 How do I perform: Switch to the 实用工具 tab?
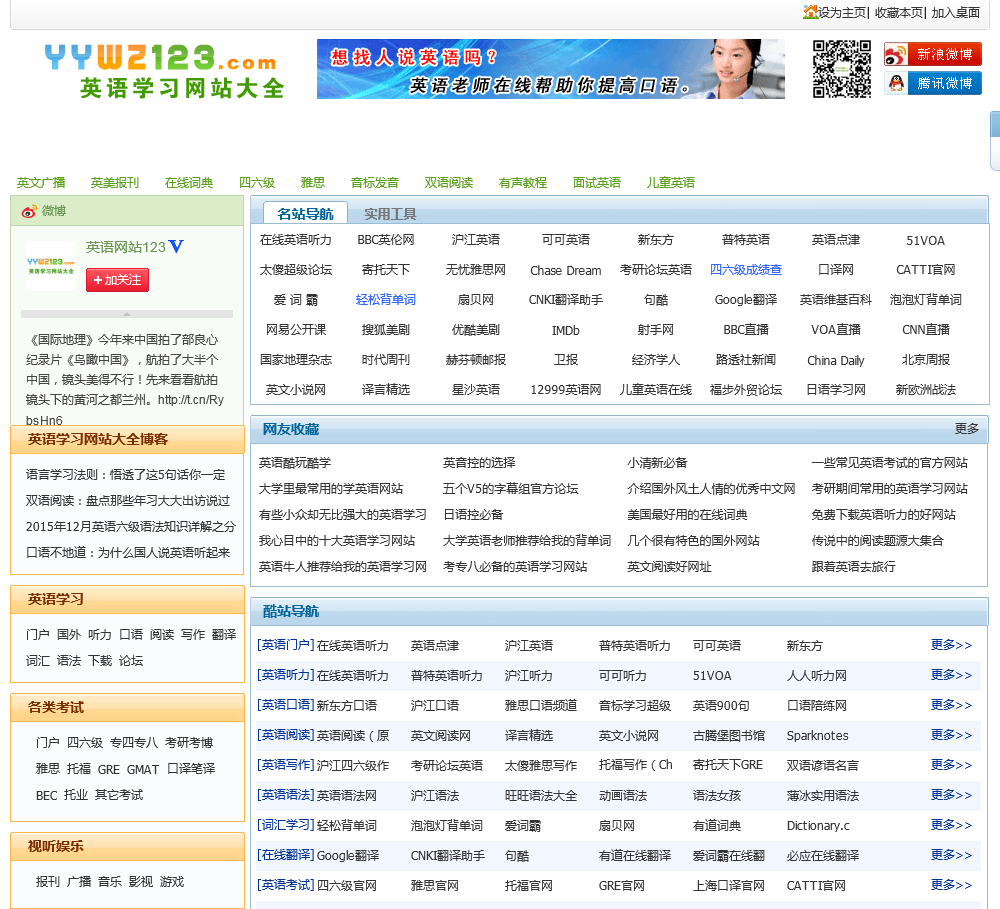point(390,213)
